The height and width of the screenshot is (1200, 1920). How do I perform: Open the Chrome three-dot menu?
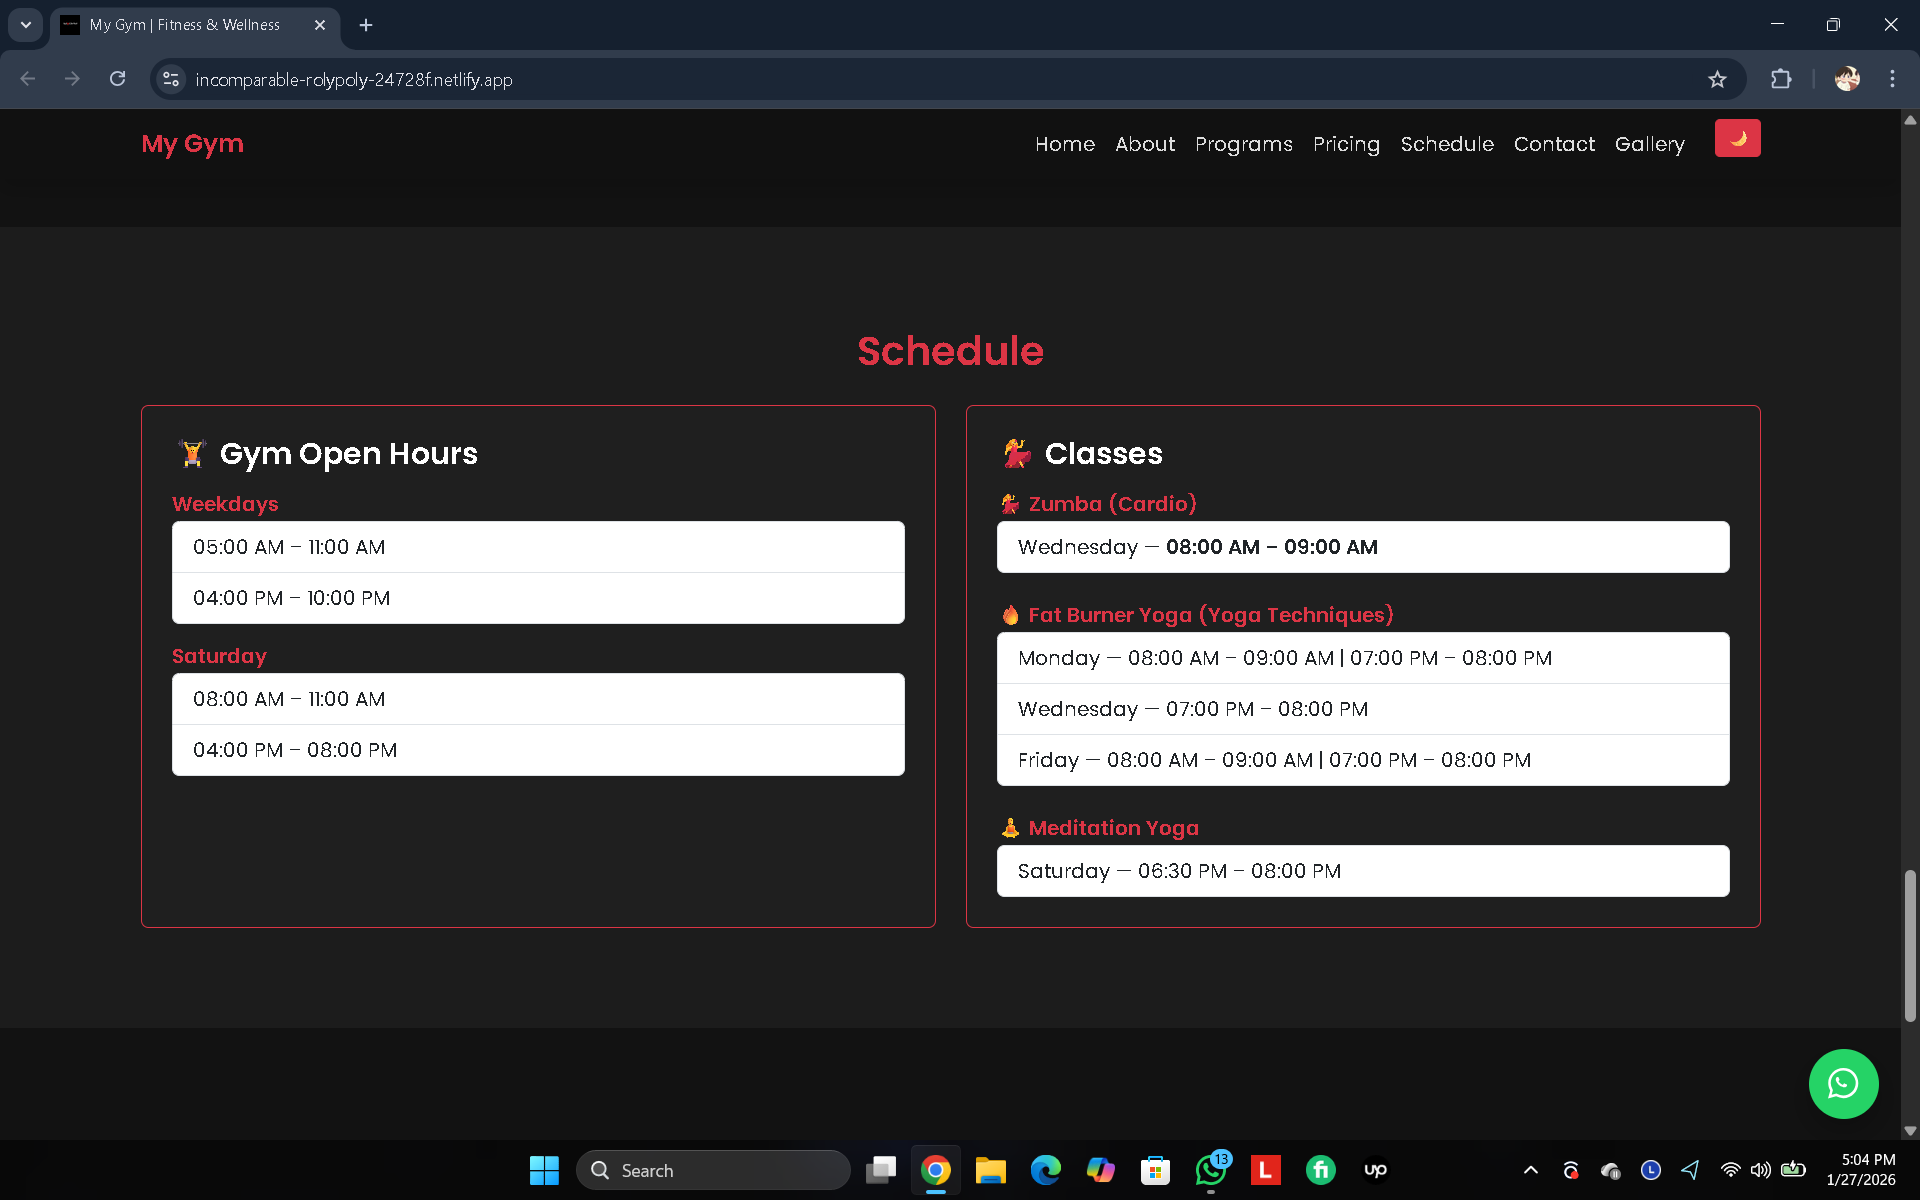[x=1892, y=79]
